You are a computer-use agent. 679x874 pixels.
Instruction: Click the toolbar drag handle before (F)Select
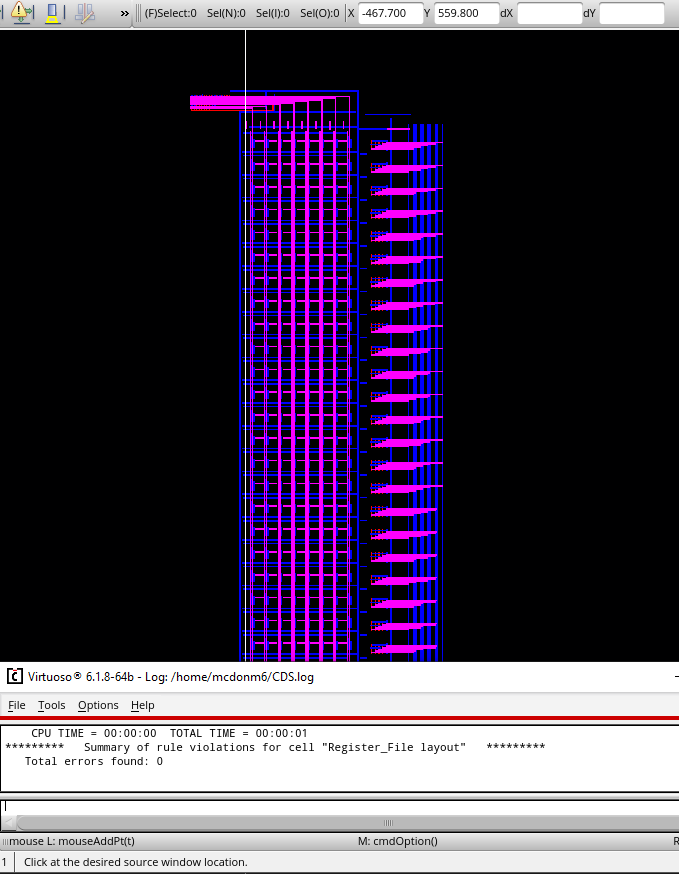coord(138,13)
